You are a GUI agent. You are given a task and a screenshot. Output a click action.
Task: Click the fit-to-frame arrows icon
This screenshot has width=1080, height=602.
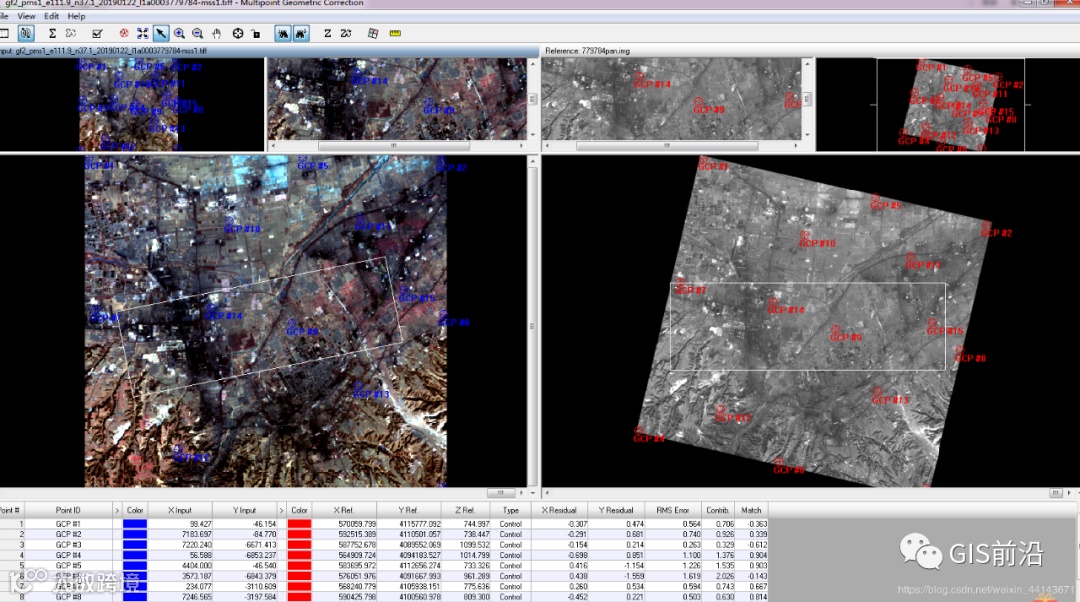[143, 34]
